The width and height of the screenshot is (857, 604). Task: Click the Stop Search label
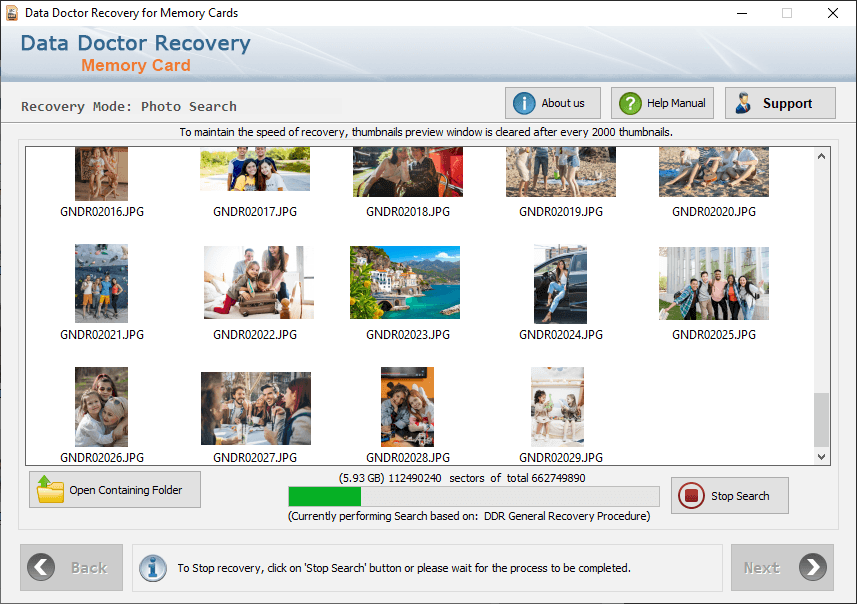click(x=740, y=496)
